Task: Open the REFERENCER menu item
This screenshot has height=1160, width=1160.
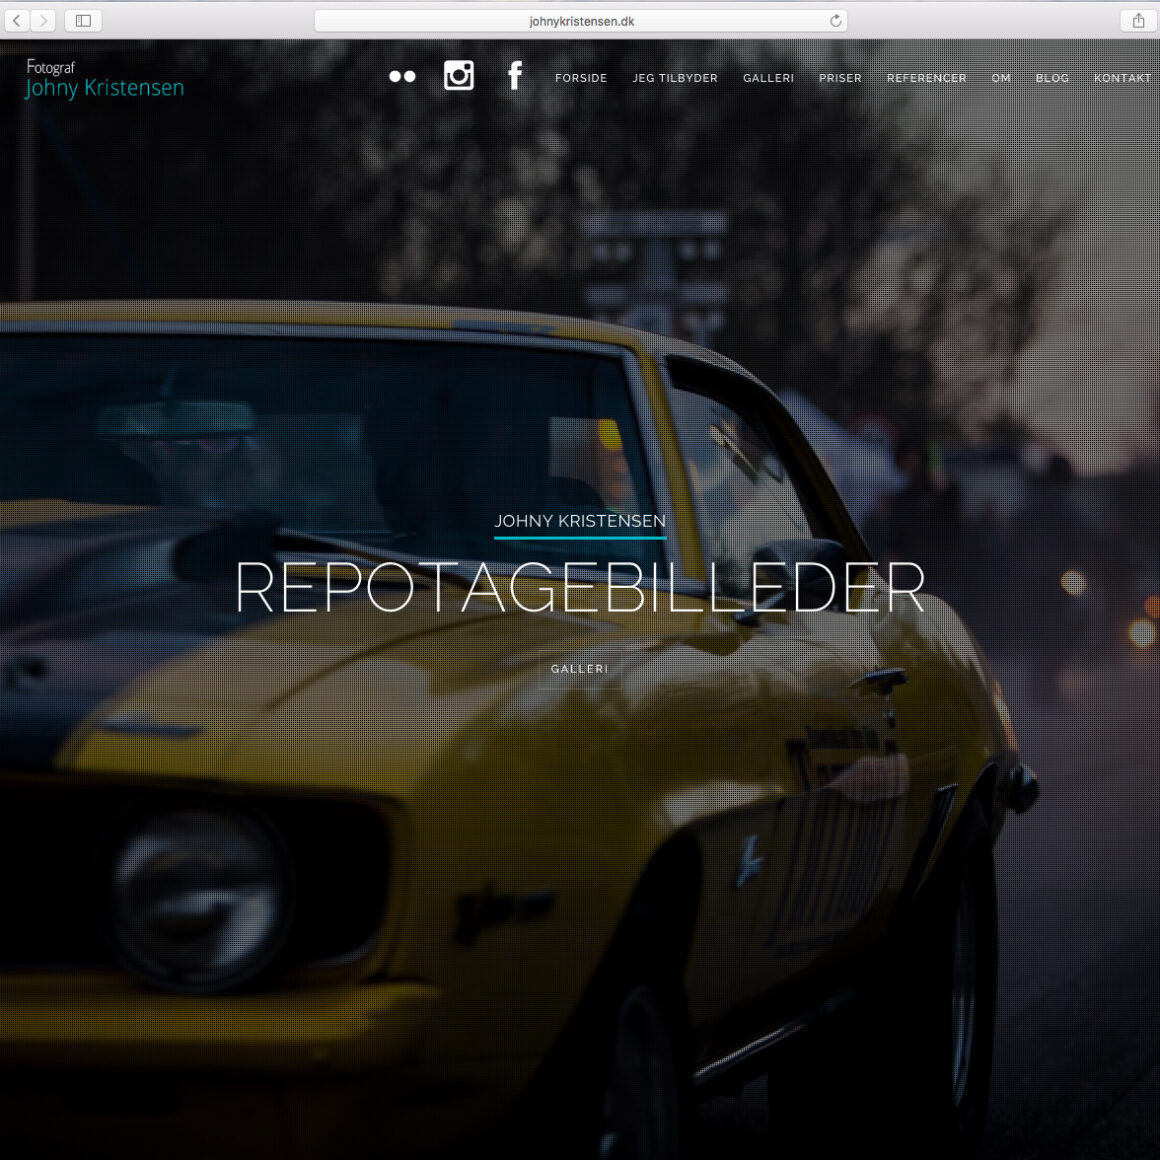Action: pyautogui.click(x=926, y=78)
